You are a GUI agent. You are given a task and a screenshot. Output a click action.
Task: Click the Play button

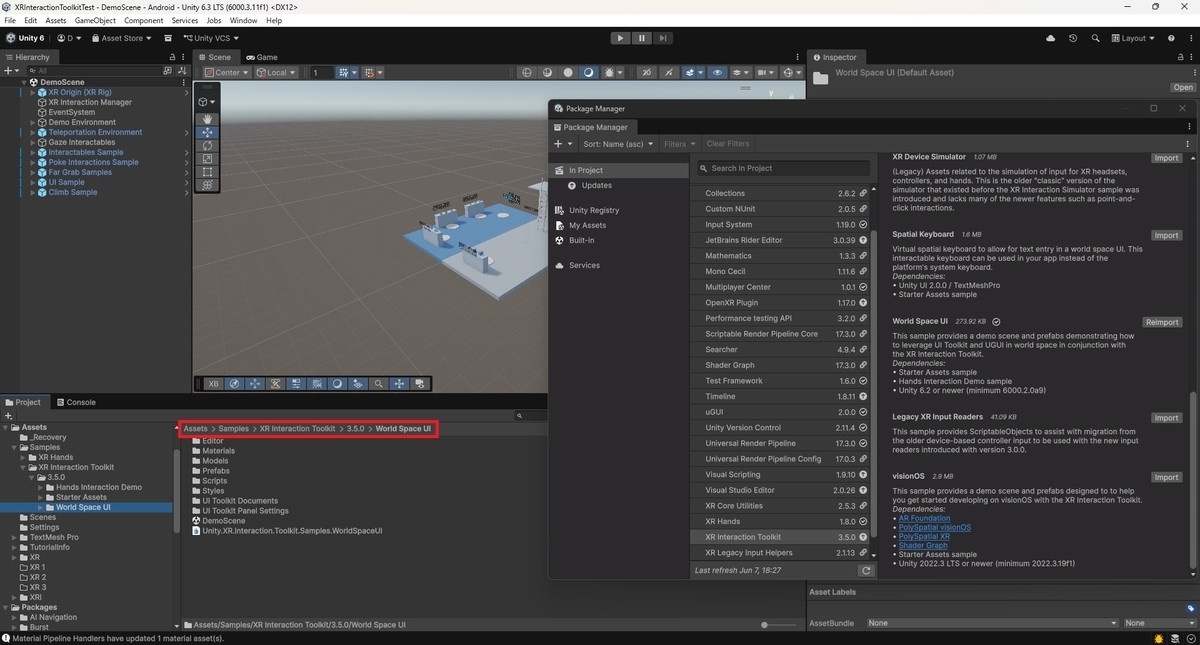click(620, 38)
